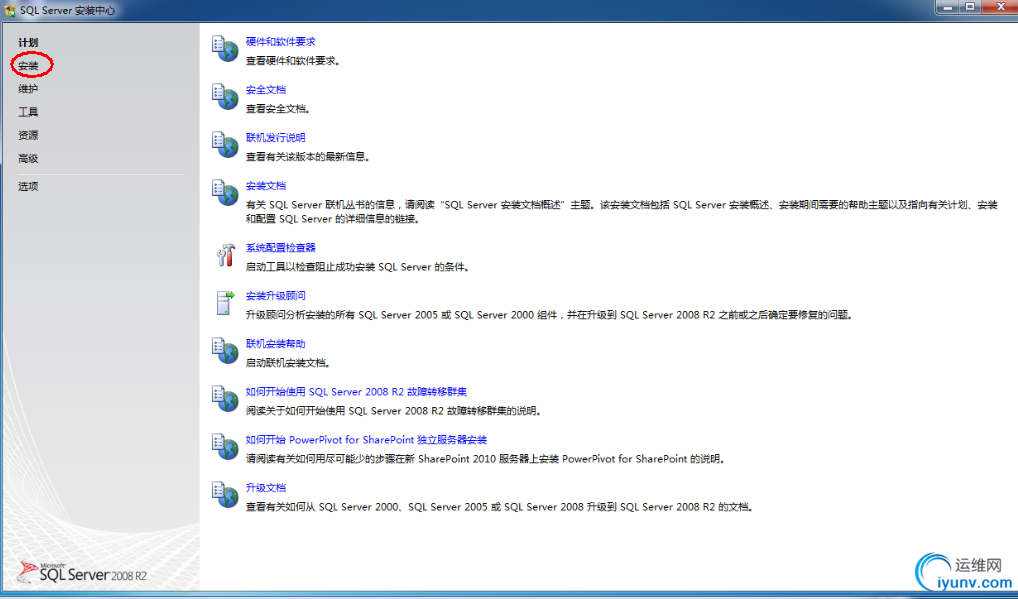Click the description text 查看安全文档。
This screenshot has height=599, width=1018.
(278, 109)
